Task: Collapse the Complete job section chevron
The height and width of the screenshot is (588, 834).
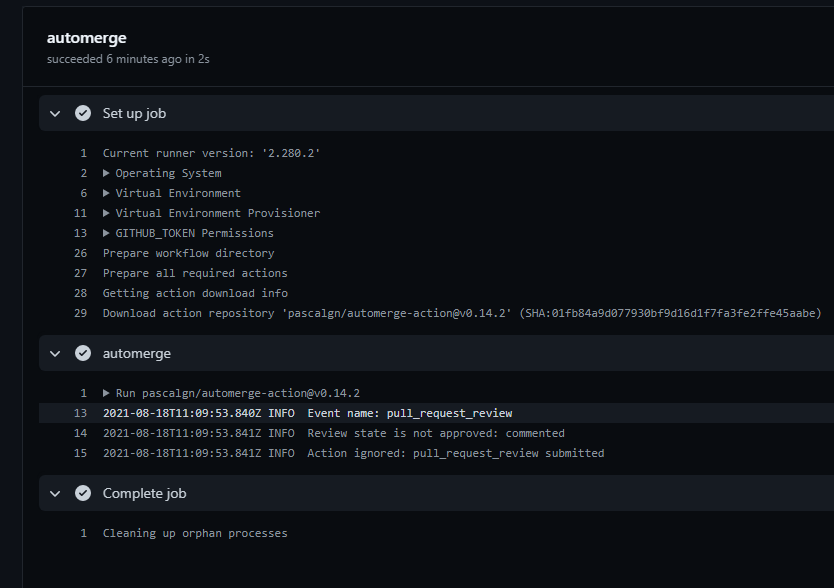Action: [54, 493]
